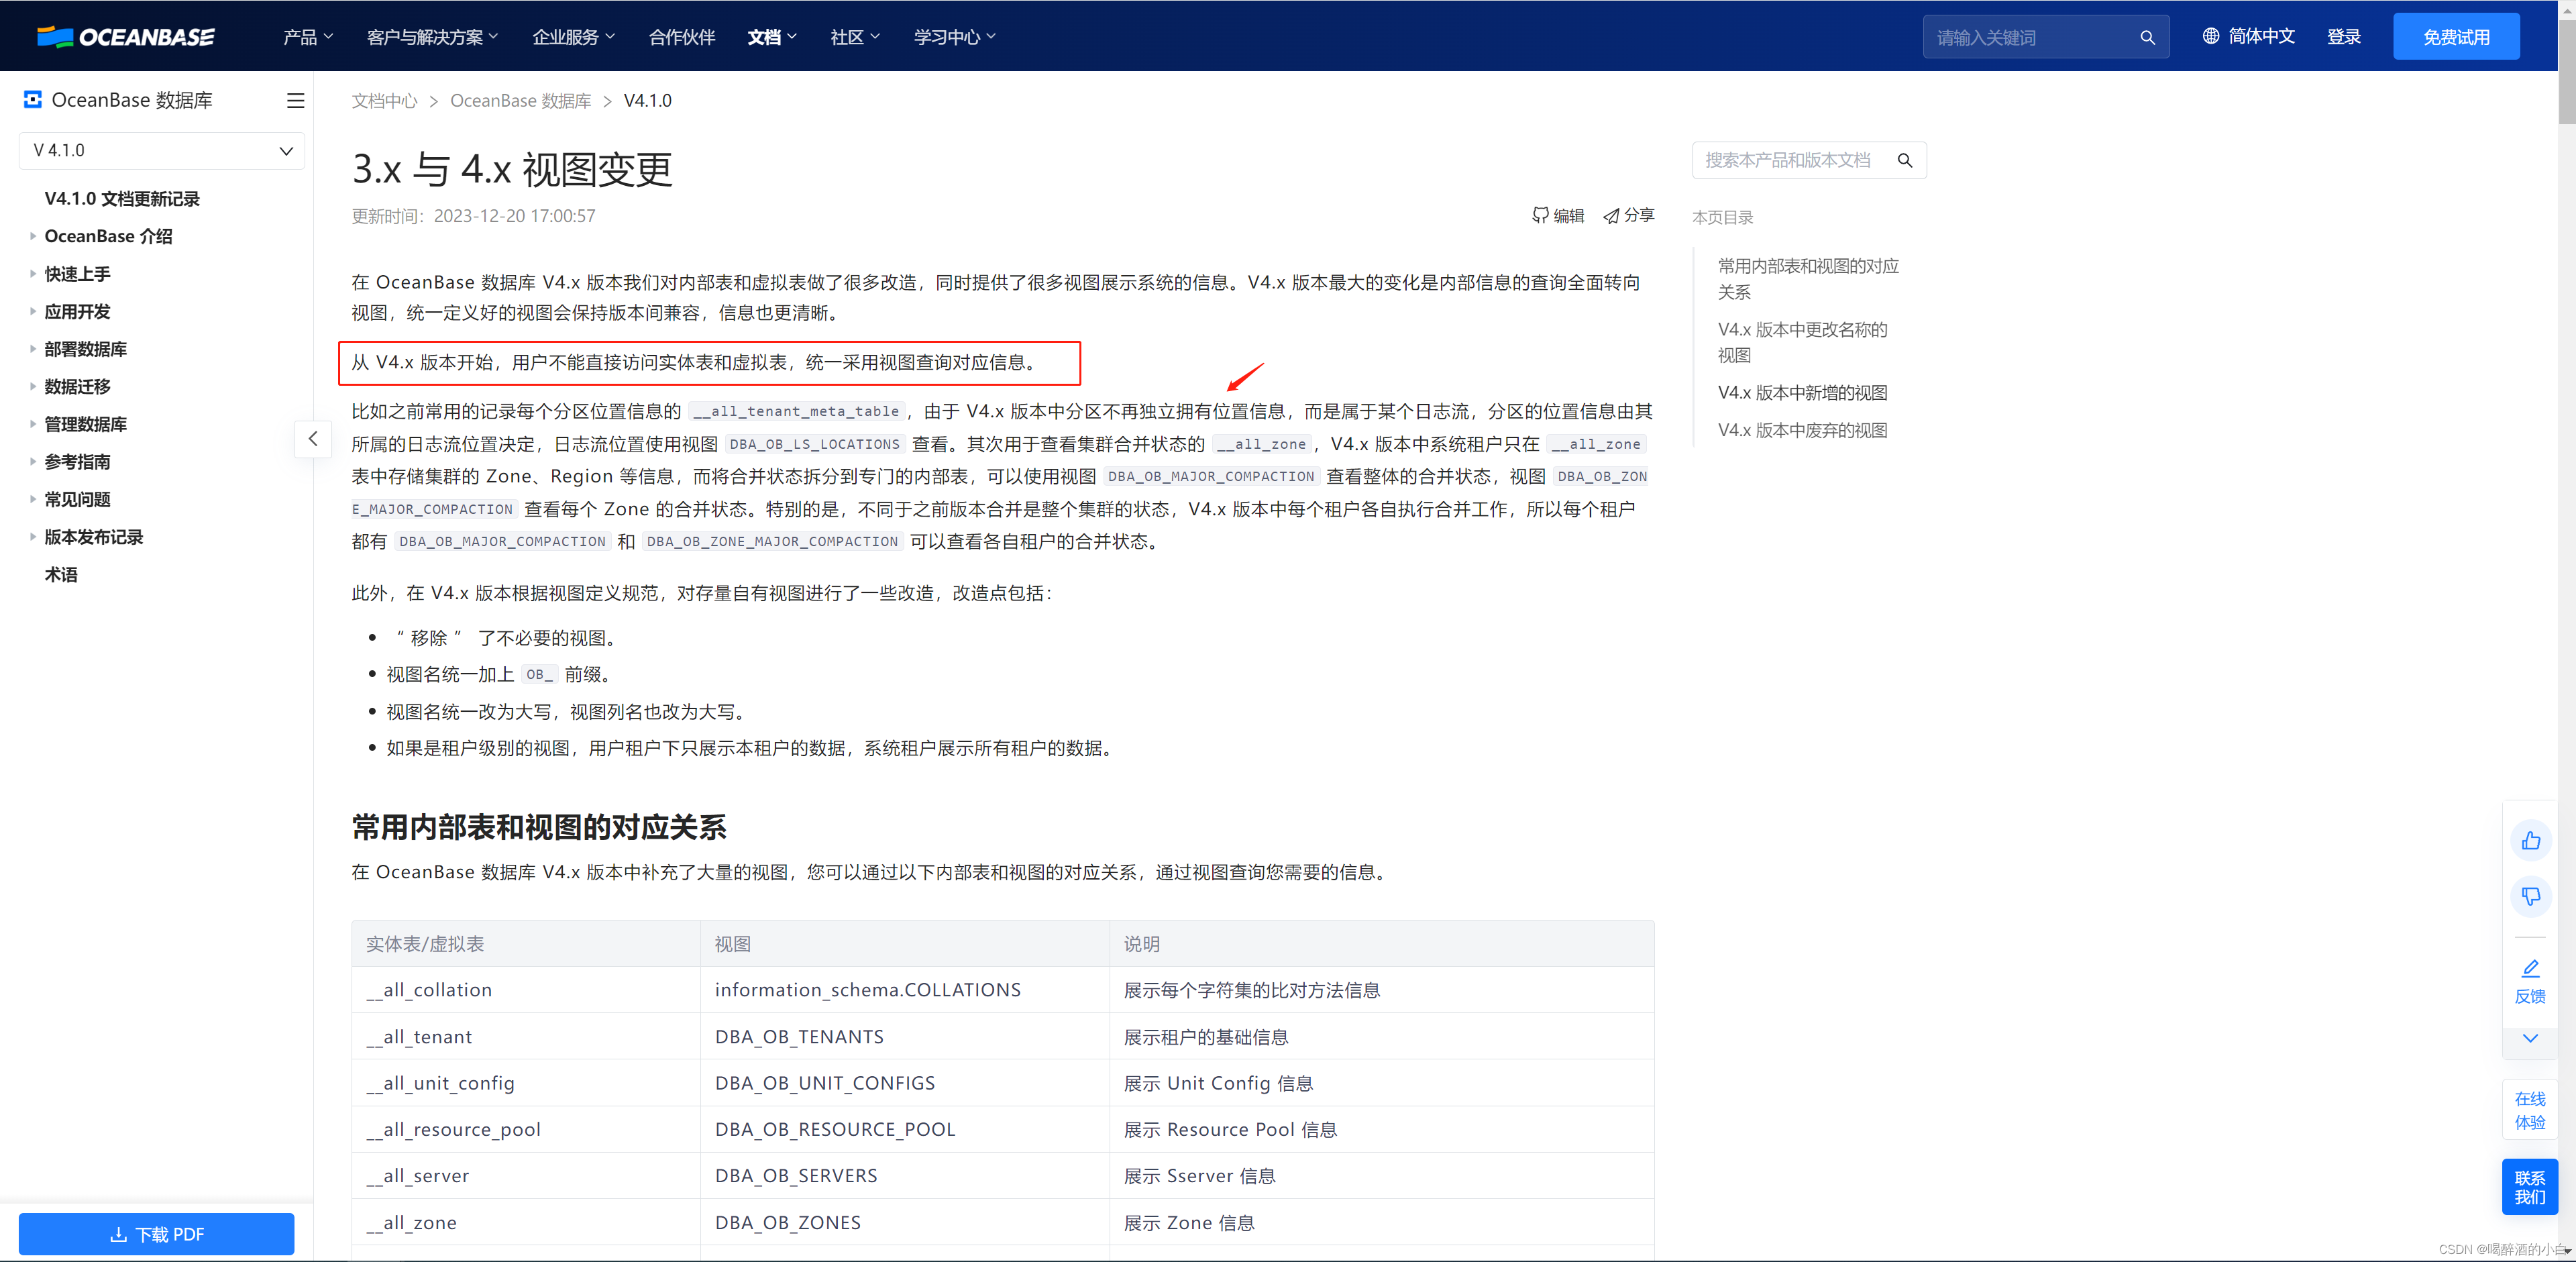
Task: Click the thumbs-up like icon
Action: pos(2530,840)
